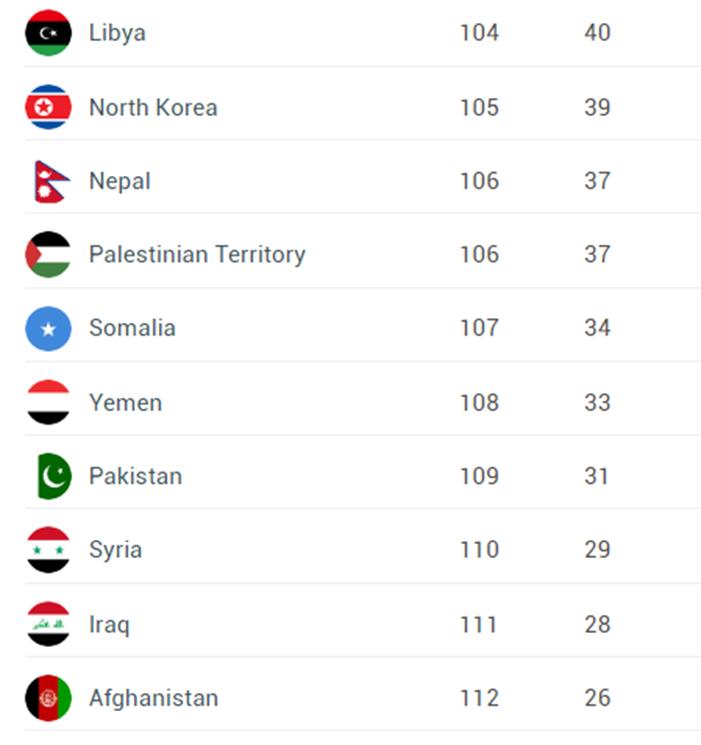Click score 31 in Pakistan row
Image resolution: width=701 pixels, height=745 pixels.
click(x=596, y=476)
